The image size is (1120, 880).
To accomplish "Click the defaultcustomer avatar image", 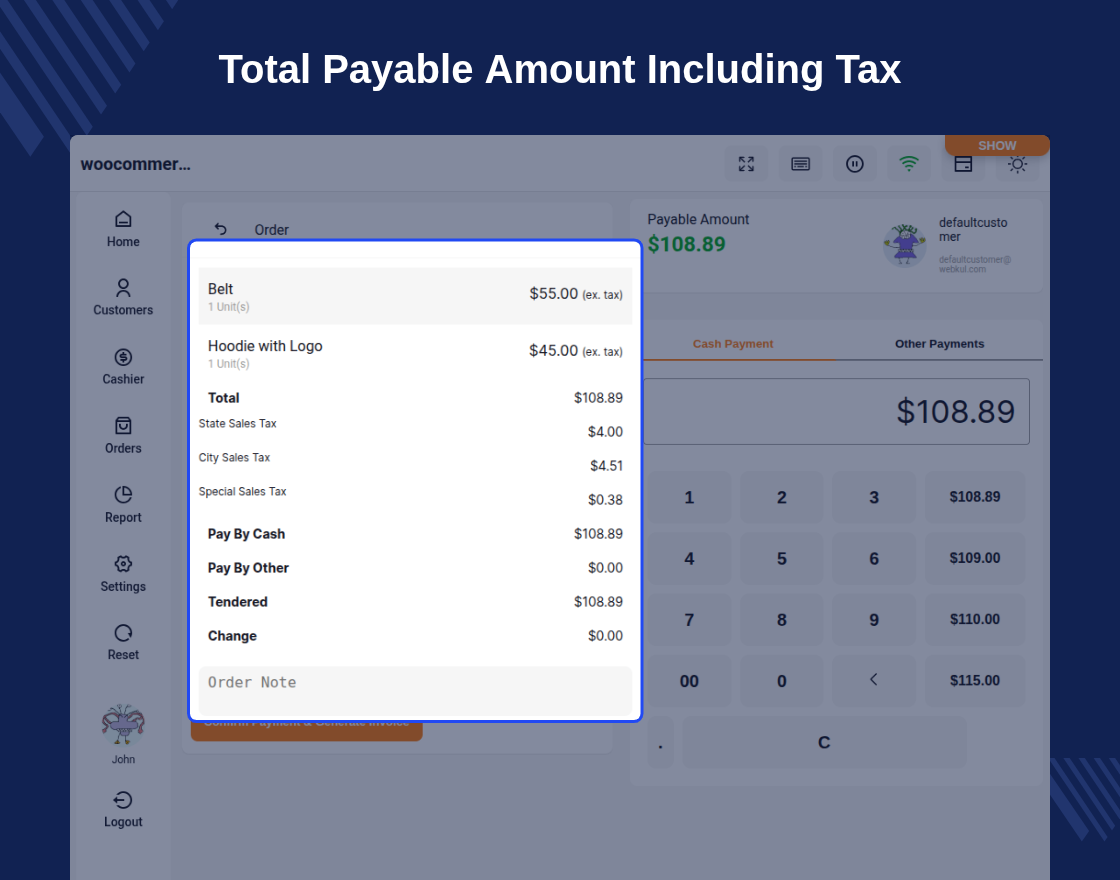I will [904, 245].
